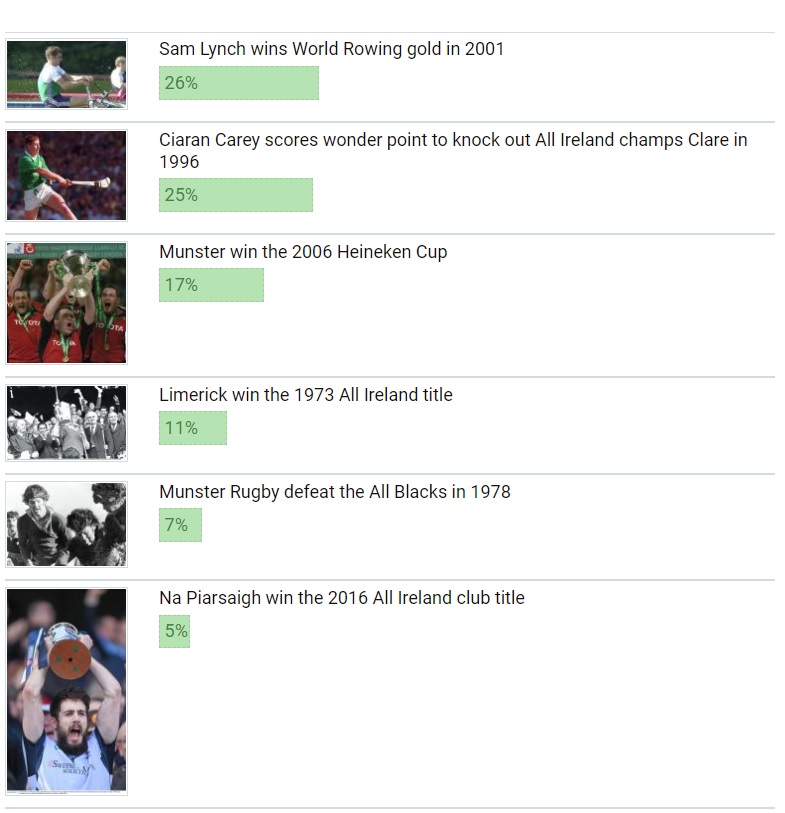This screenshot has height=813, width=785.
Task: Open the Na Piarsaigh 2016 trophy photo
Action: click(66, 691)
